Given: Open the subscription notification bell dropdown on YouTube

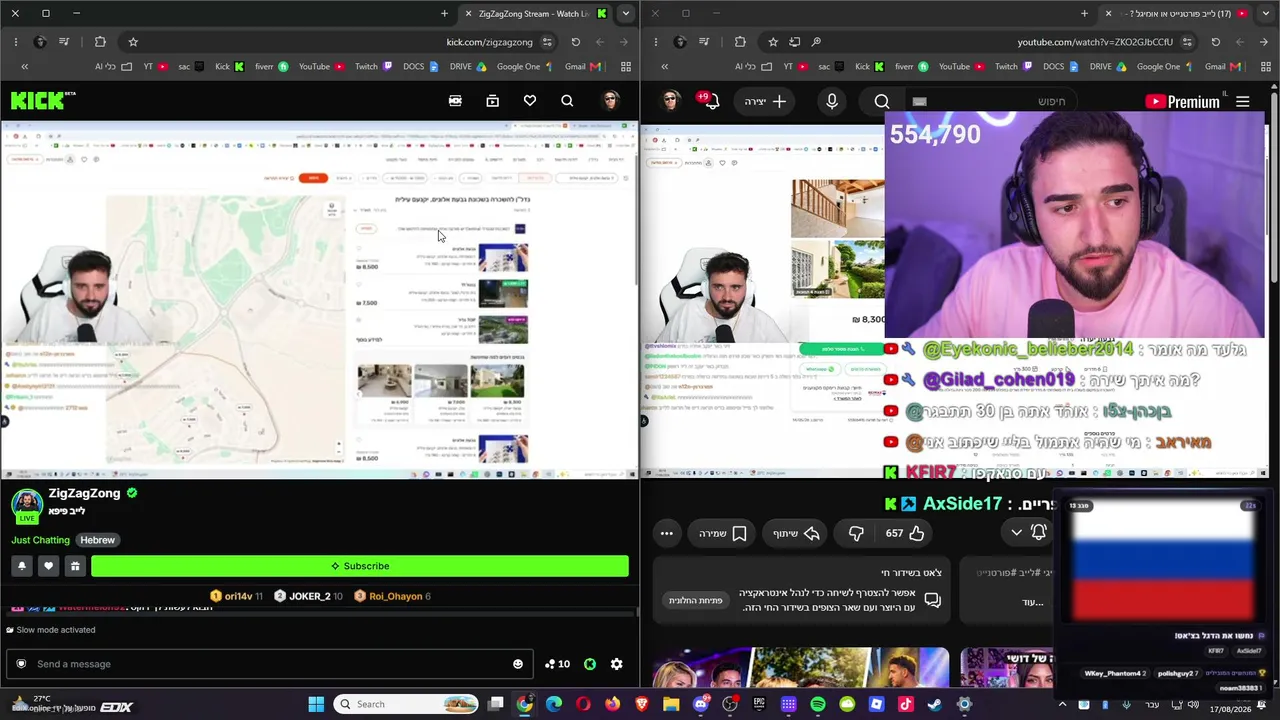Looking at the screenshot, I should pyautogui.click(x=1029, y=533).
